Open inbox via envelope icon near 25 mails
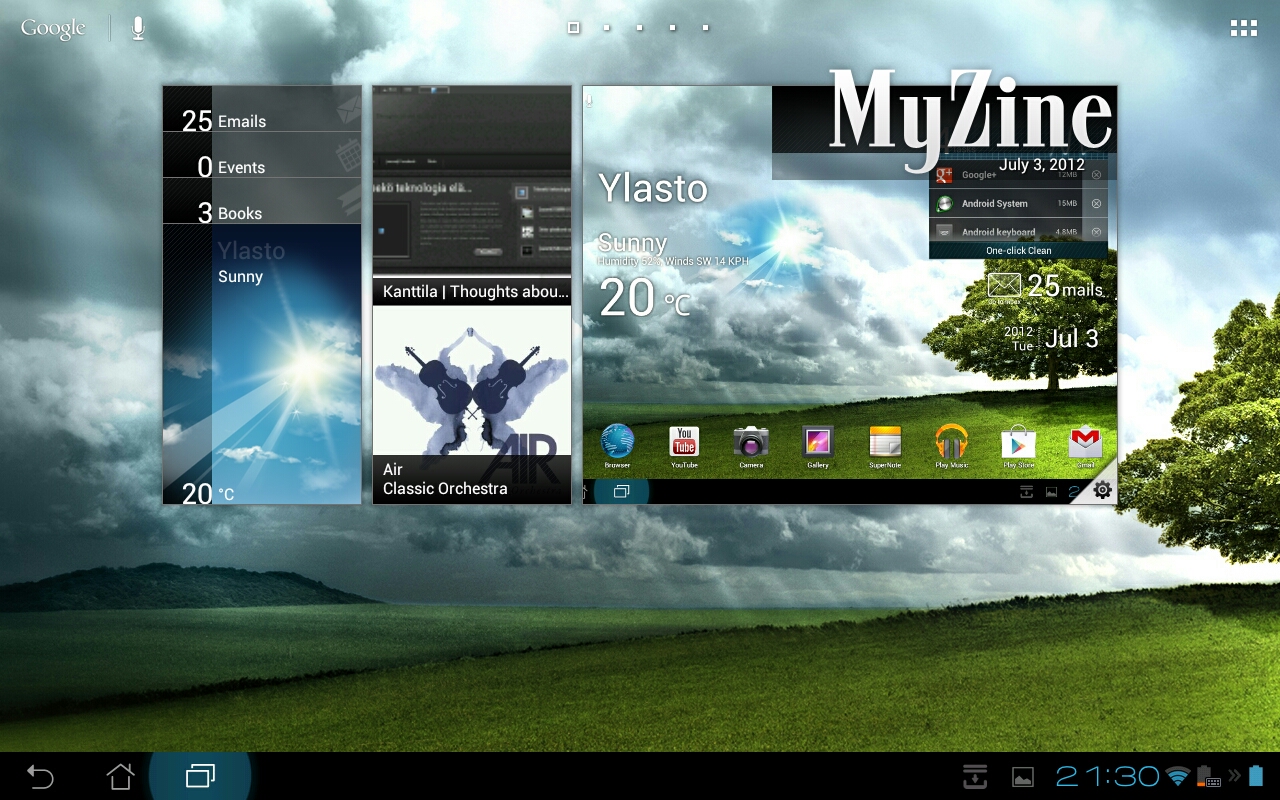 click(1004, 286)
